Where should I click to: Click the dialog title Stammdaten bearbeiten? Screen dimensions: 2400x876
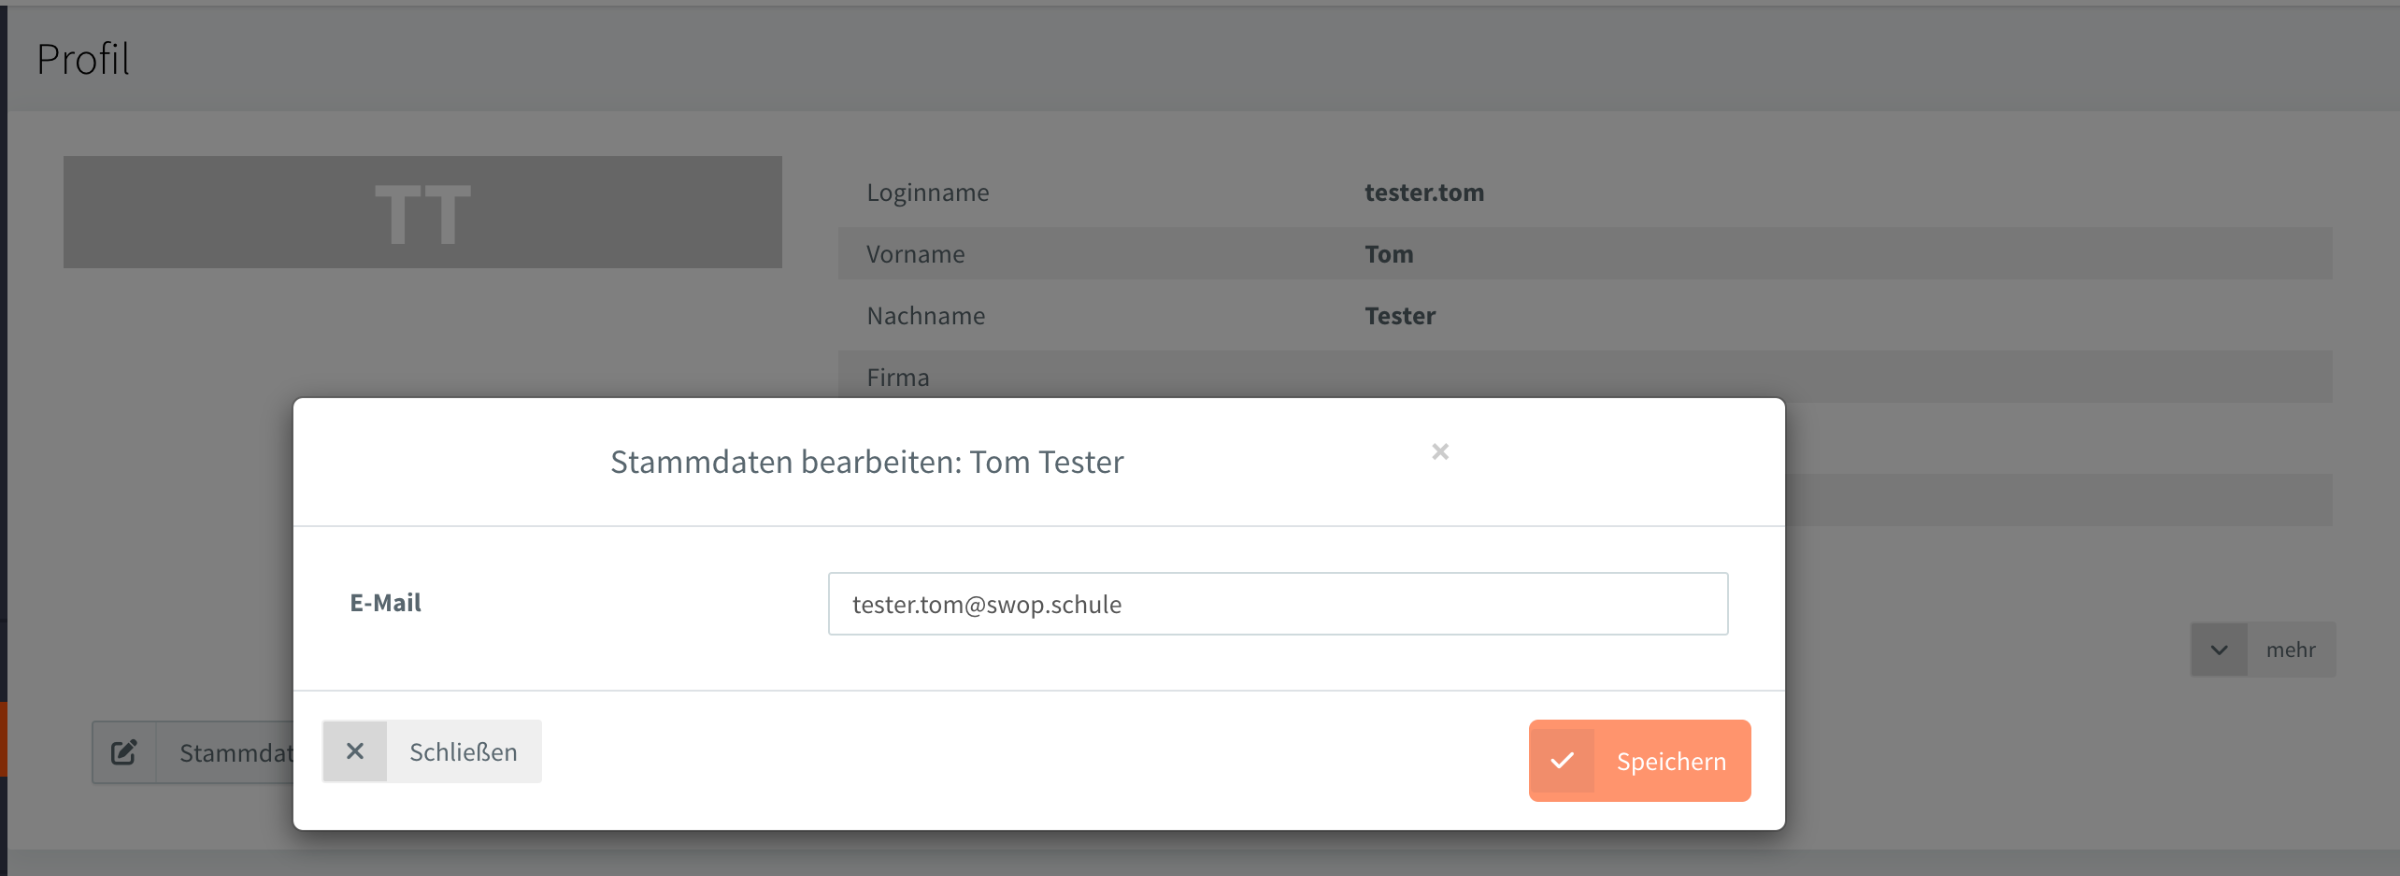(x=867, y=462)
